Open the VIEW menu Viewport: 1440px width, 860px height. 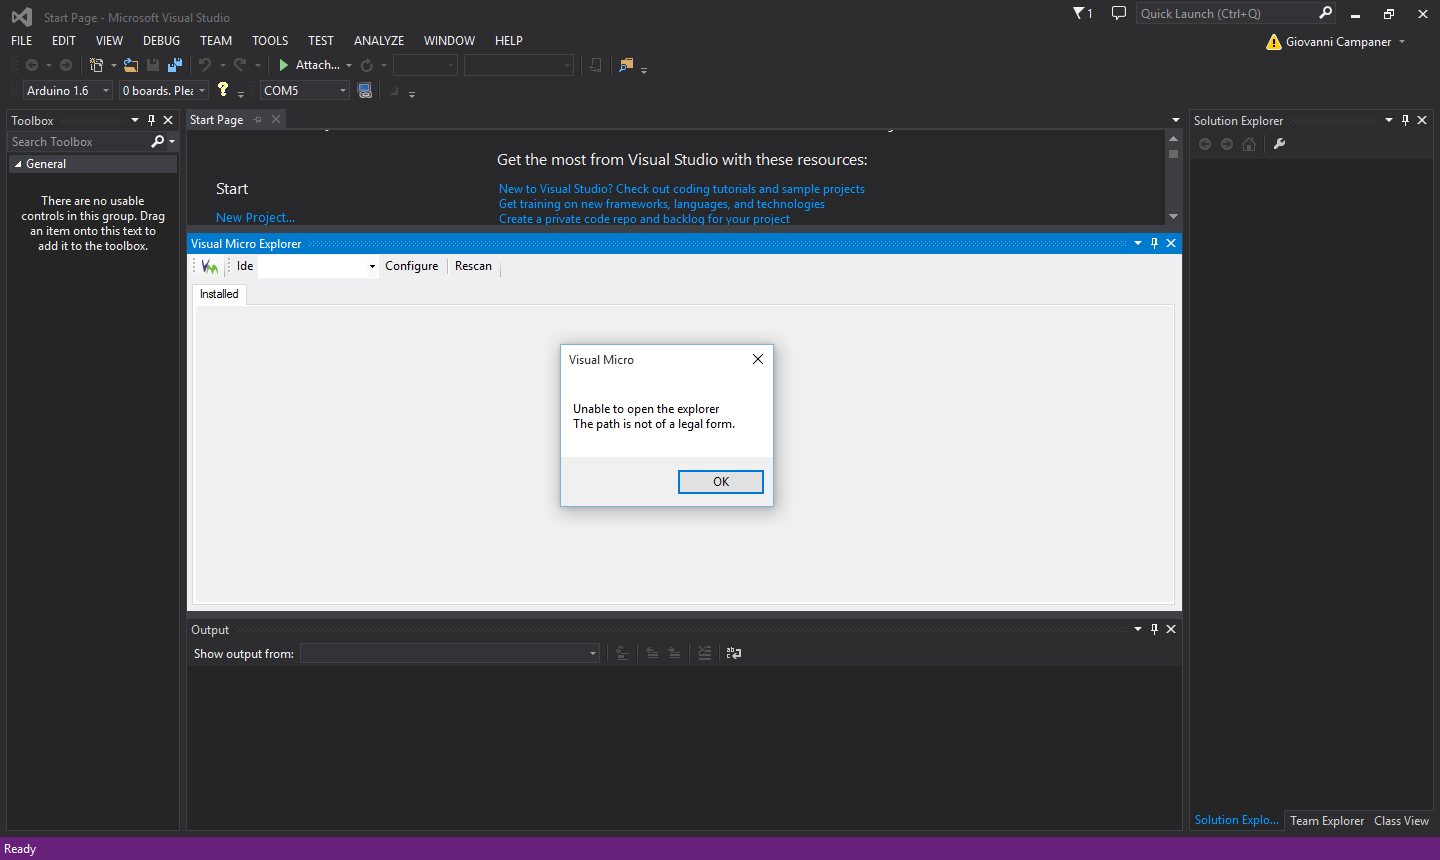coord(109,41)
